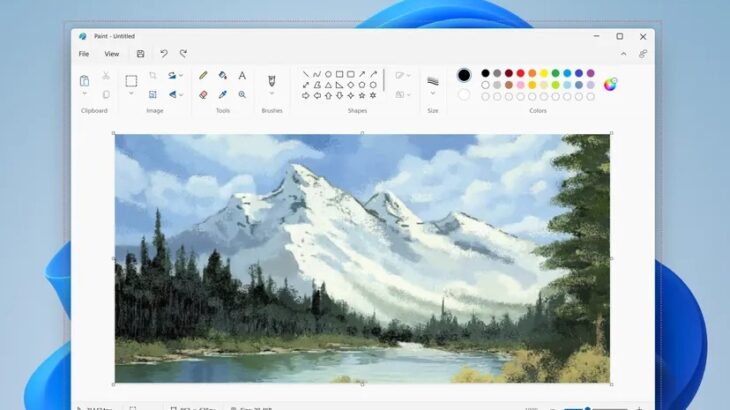Pick the Fill bucket tool
Image resolution: width=730 pixels, height=410 pixels.
222,75
